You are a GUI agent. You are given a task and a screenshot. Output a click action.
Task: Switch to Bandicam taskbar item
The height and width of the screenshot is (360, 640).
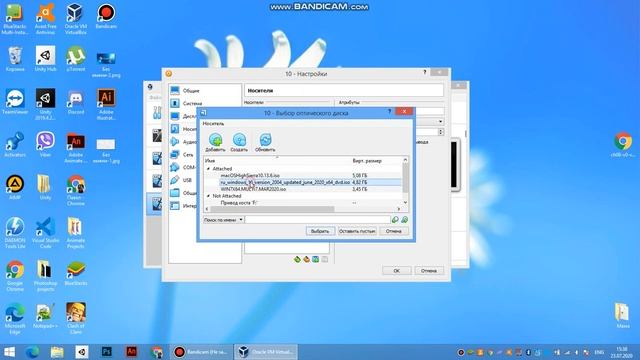(x=200, y=352)
